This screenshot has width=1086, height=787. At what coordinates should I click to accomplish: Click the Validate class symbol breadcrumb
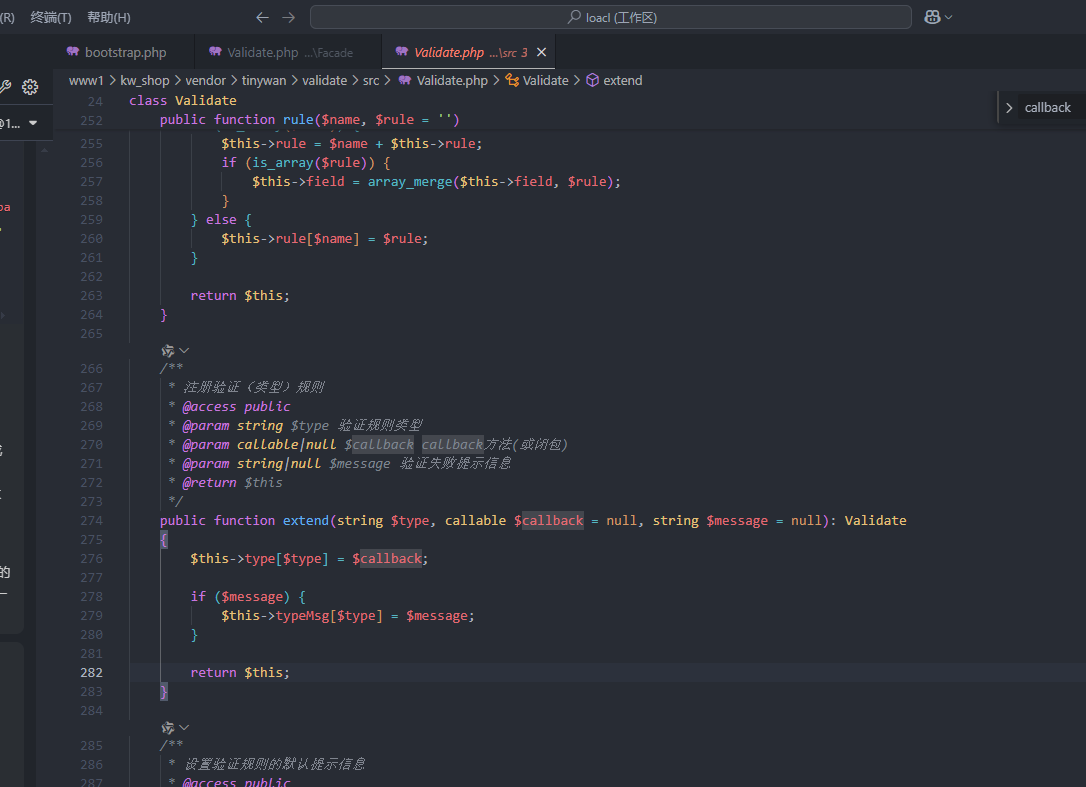point(545,80)
